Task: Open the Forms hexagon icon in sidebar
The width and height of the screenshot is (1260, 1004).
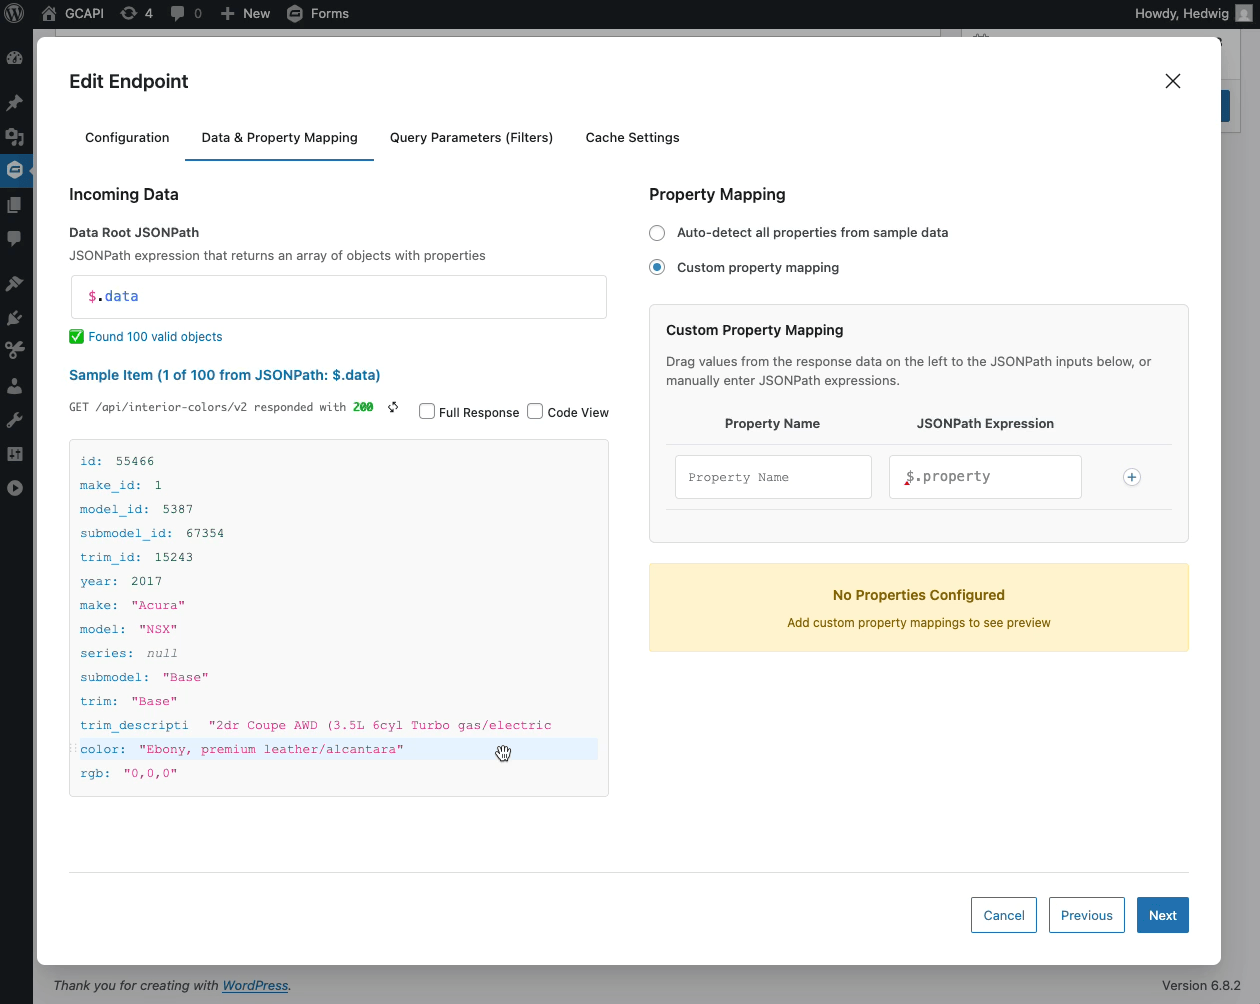Action: pyautogui.click(x=15, y=170)
